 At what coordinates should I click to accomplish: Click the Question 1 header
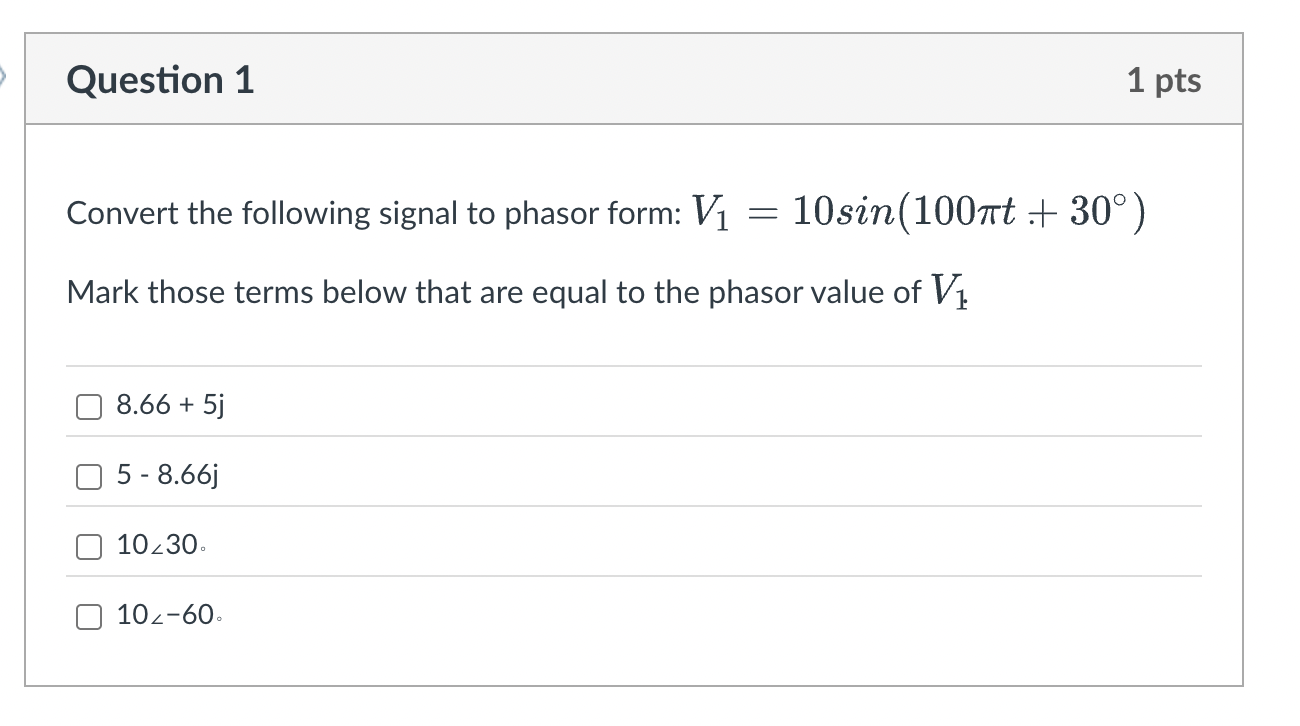point(160,80)
